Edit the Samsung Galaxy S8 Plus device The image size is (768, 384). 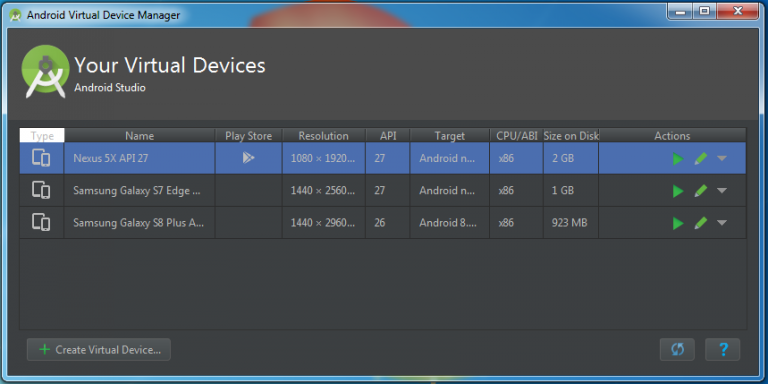(x=701, y=223)
